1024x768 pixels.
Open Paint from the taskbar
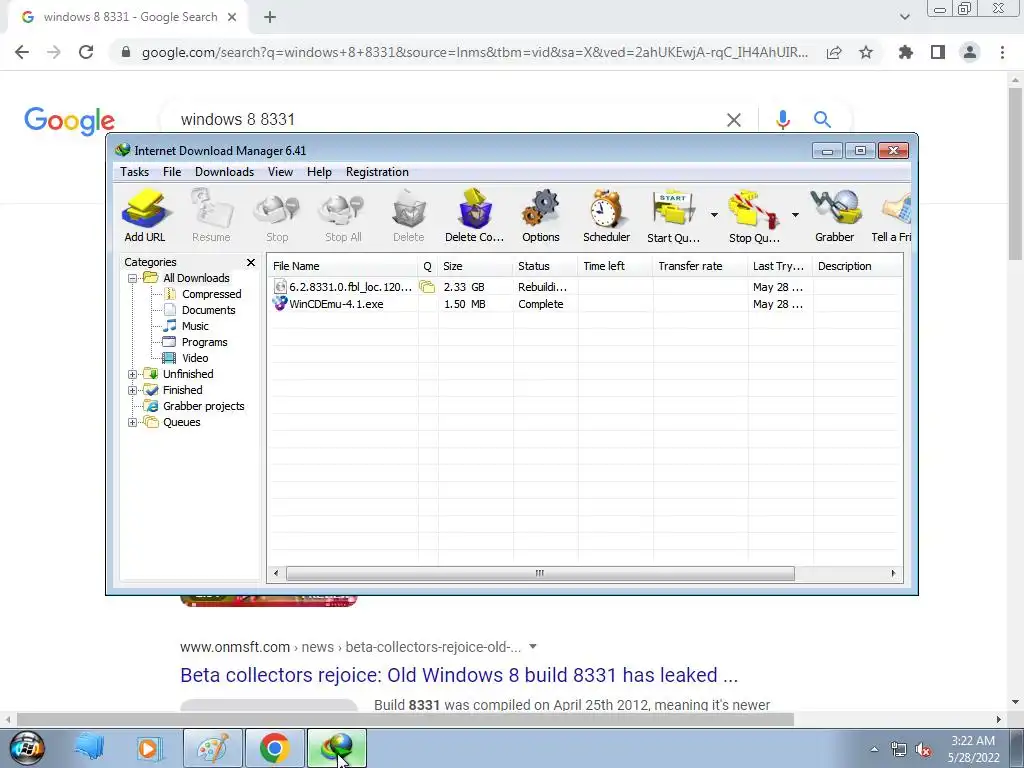click(x=213, y=748)
